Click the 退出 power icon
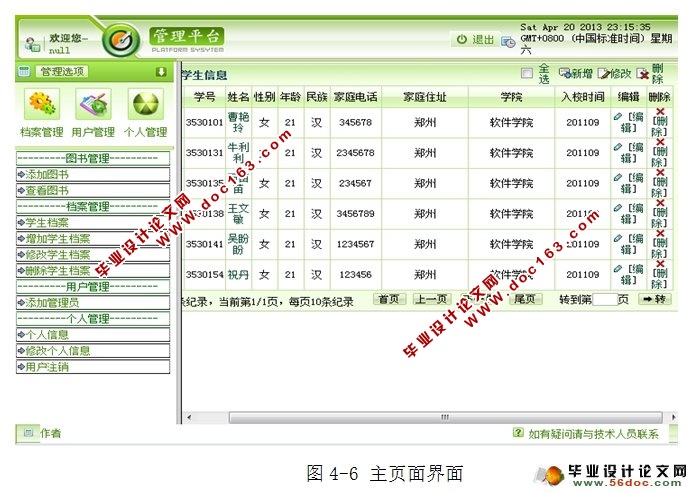Viewport: 697px width, 493px height. click(x=461, y=40)
